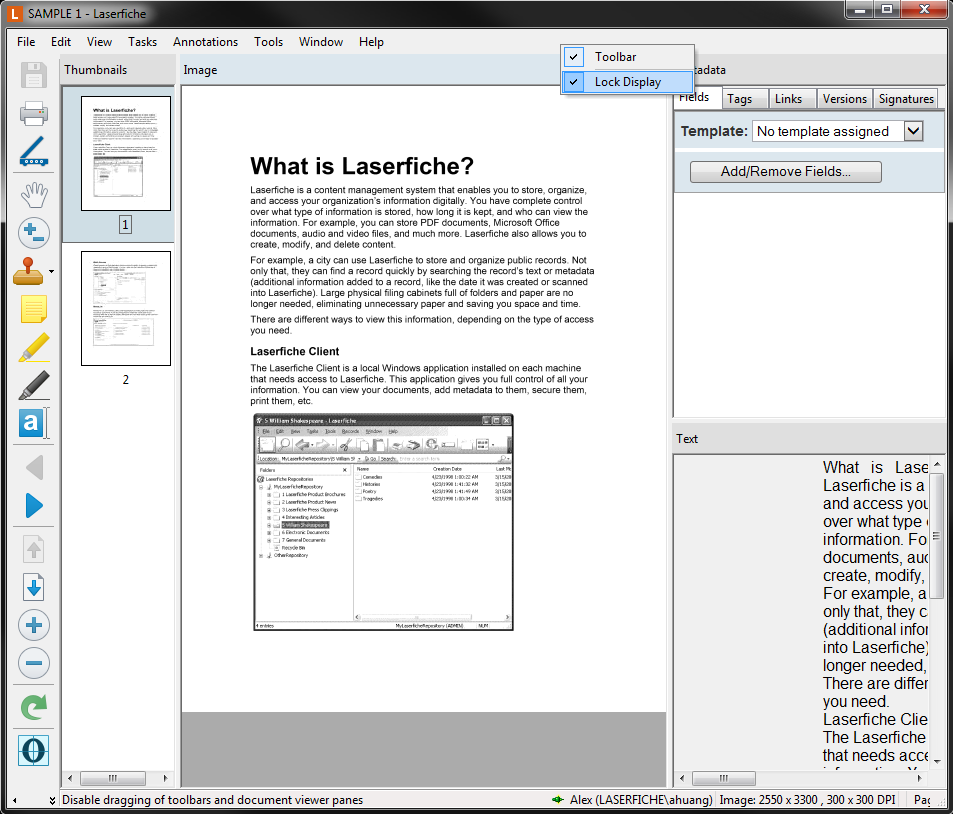The height and width of the screenshot is (814, 953).
Task: Maximize the Laserfiche window
Action: tap(887, 10)
